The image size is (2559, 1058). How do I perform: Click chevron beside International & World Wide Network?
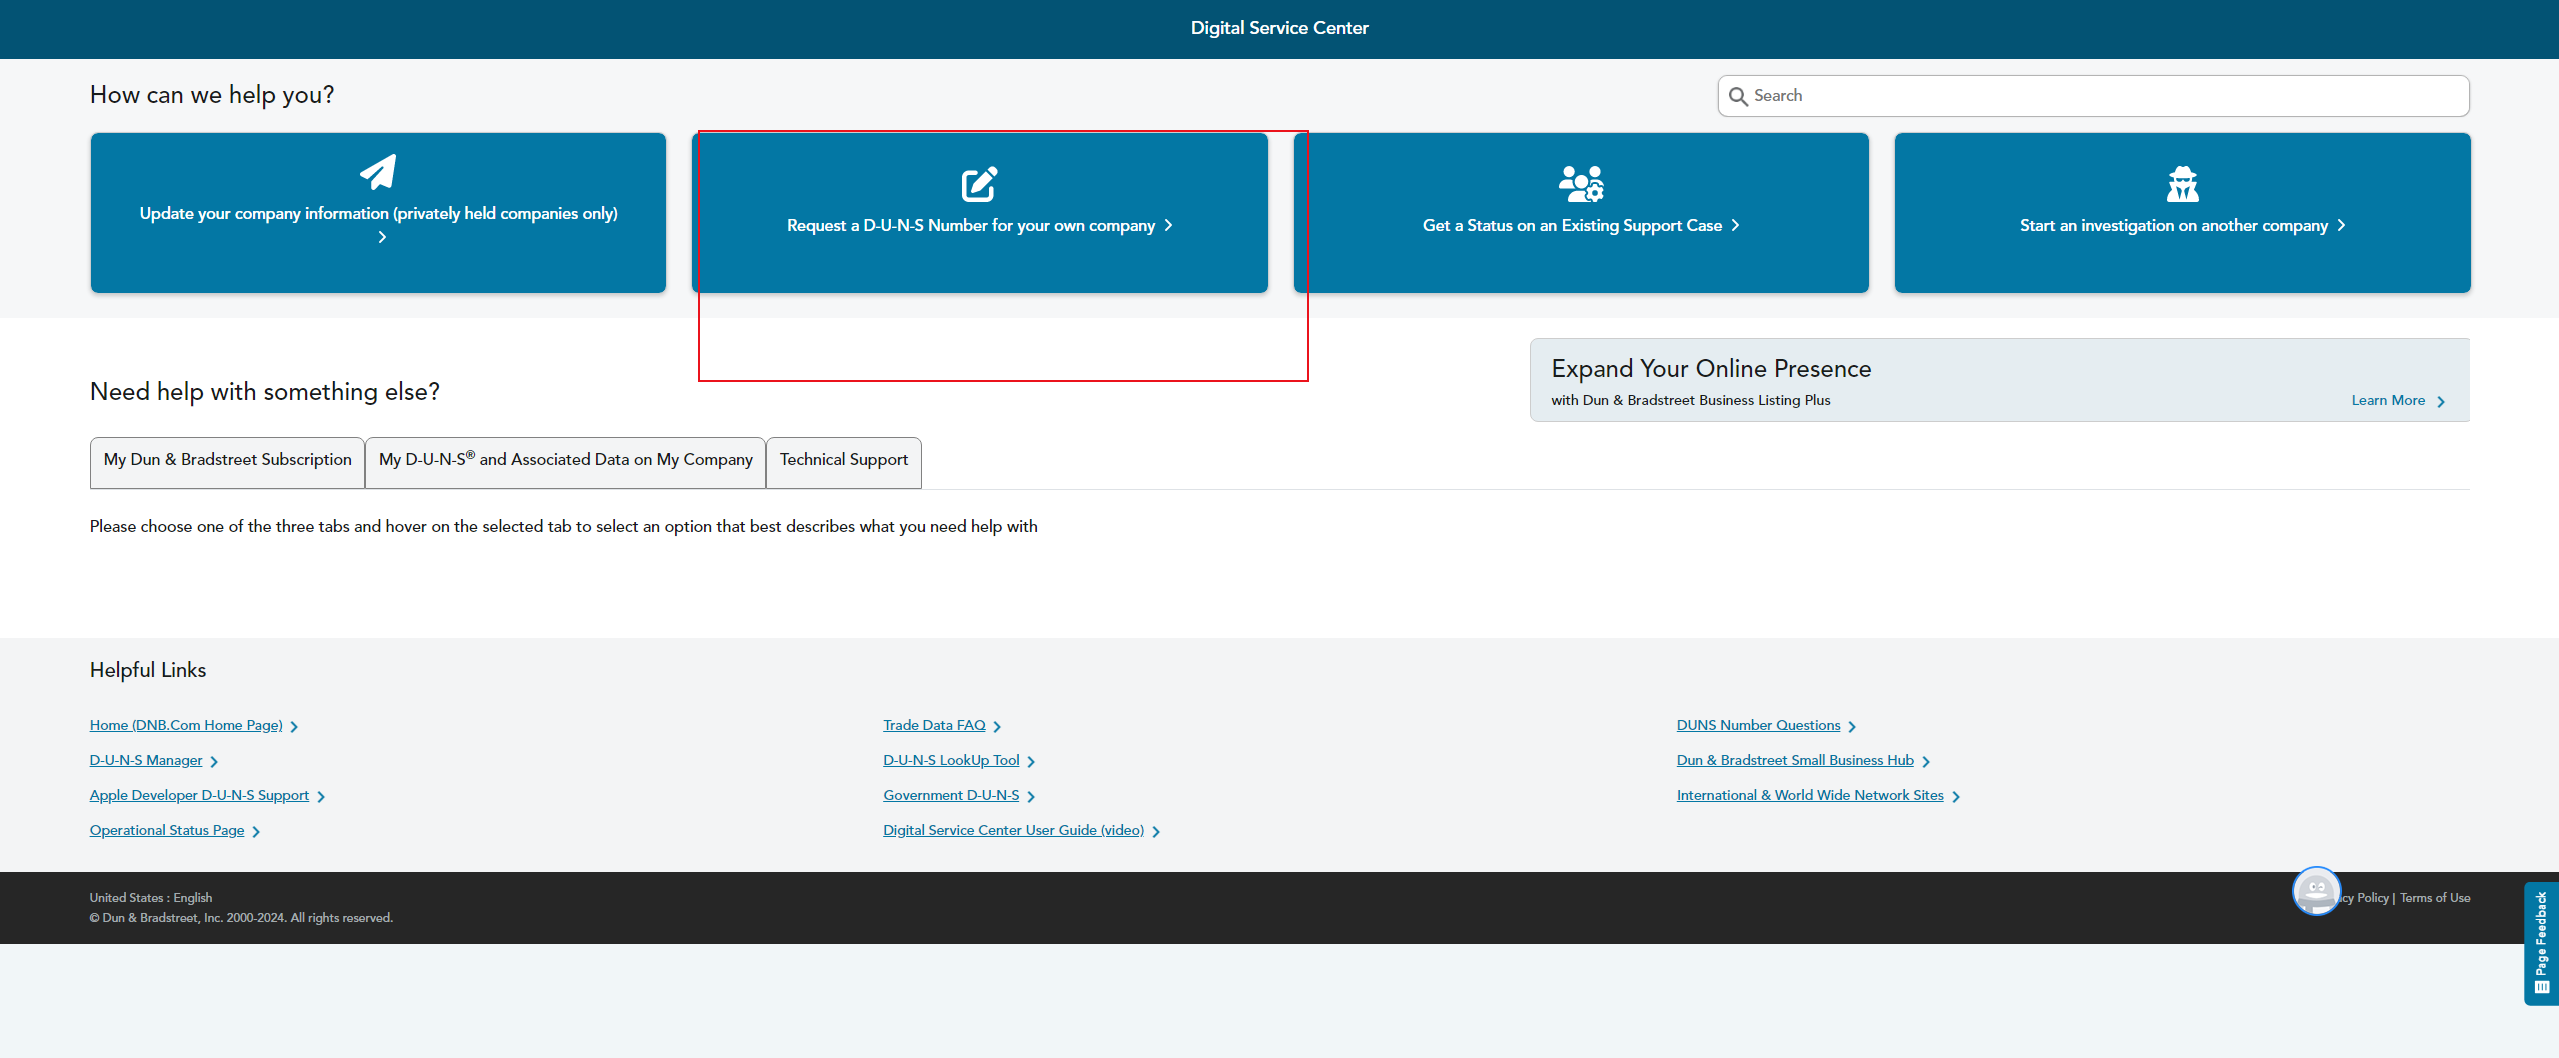click(x=1956, y=796)
